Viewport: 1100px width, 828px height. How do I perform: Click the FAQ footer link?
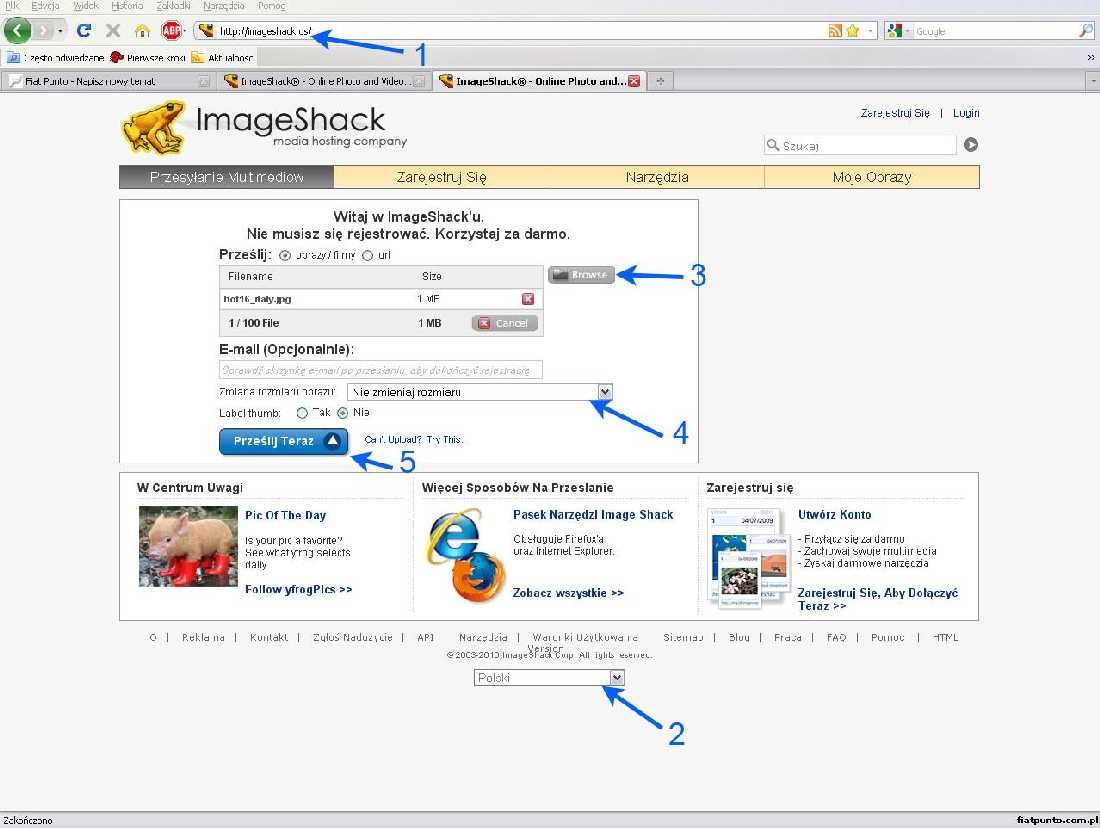[836, 637]
